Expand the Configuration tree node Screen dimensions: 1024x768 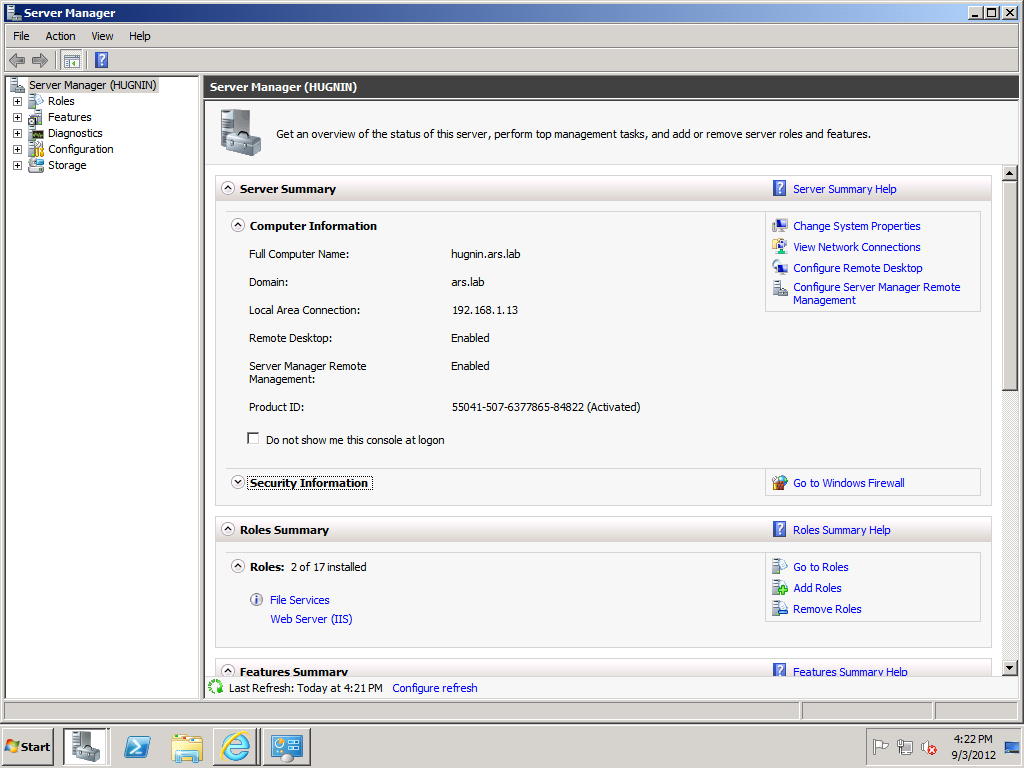click(x=18, y=150)
